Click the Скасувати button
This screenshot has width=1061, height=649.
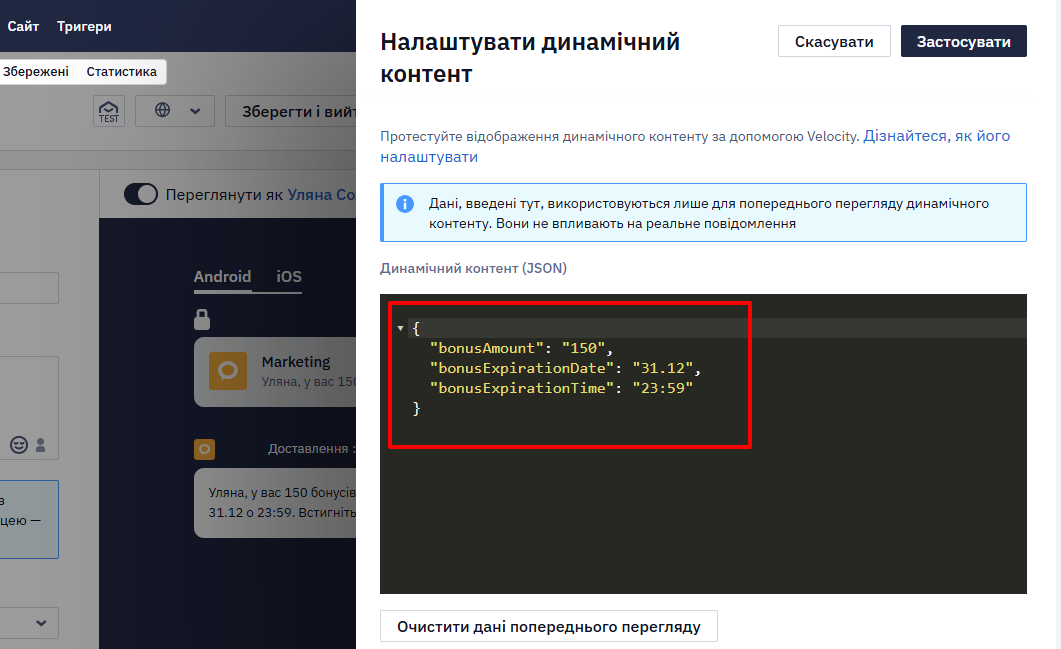pyautogui.click(x=834, y=41)
